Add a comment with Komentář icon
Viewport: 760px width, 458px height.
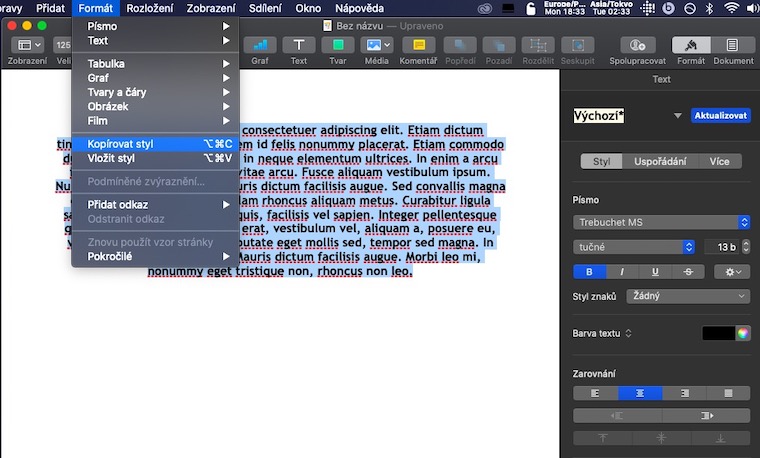click(419, 45)
